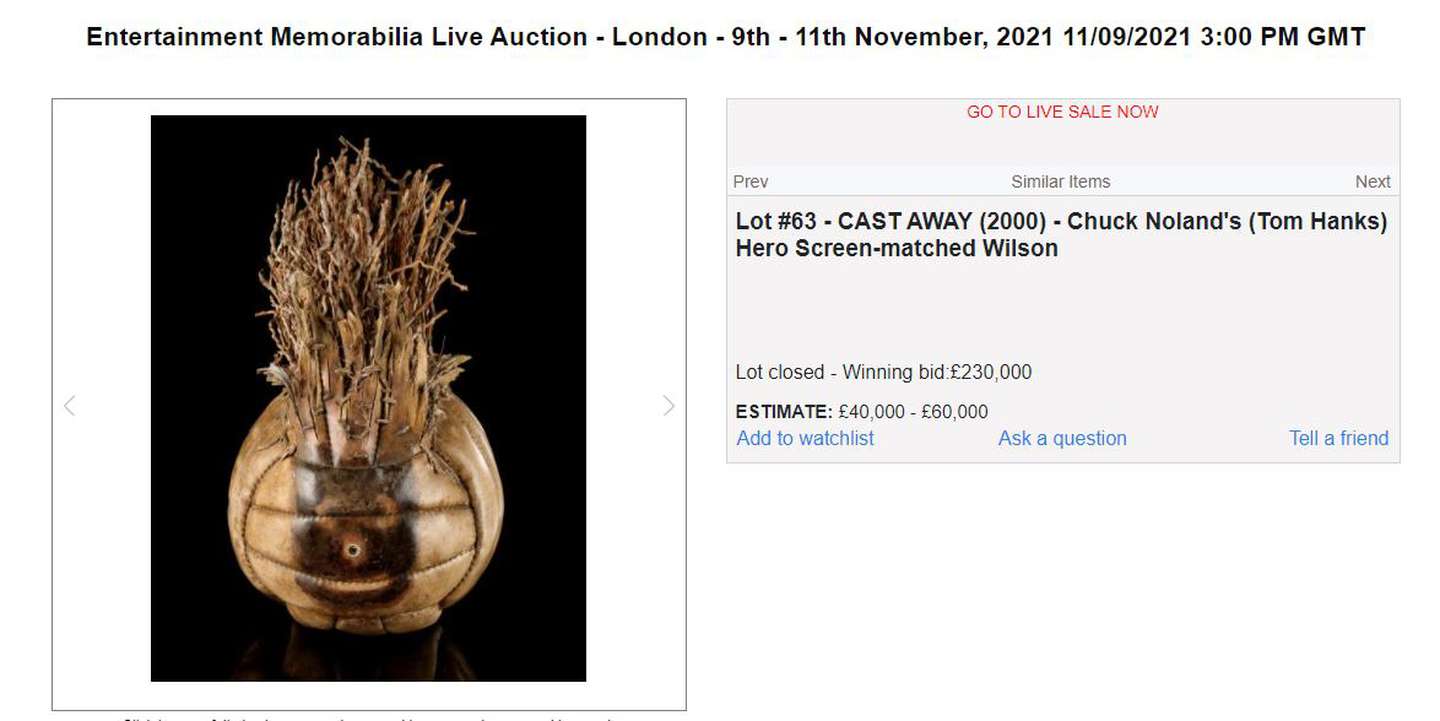Add this lot to watchlist
Screen dimensions: 1440x721
[805, 438]
